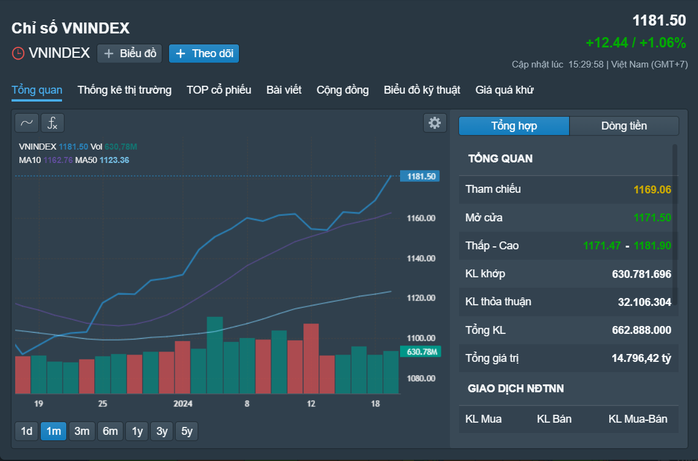Click the Theo dõi follow button
The width and height of the screenshot is (698, 461).
[x=204, y=53]
